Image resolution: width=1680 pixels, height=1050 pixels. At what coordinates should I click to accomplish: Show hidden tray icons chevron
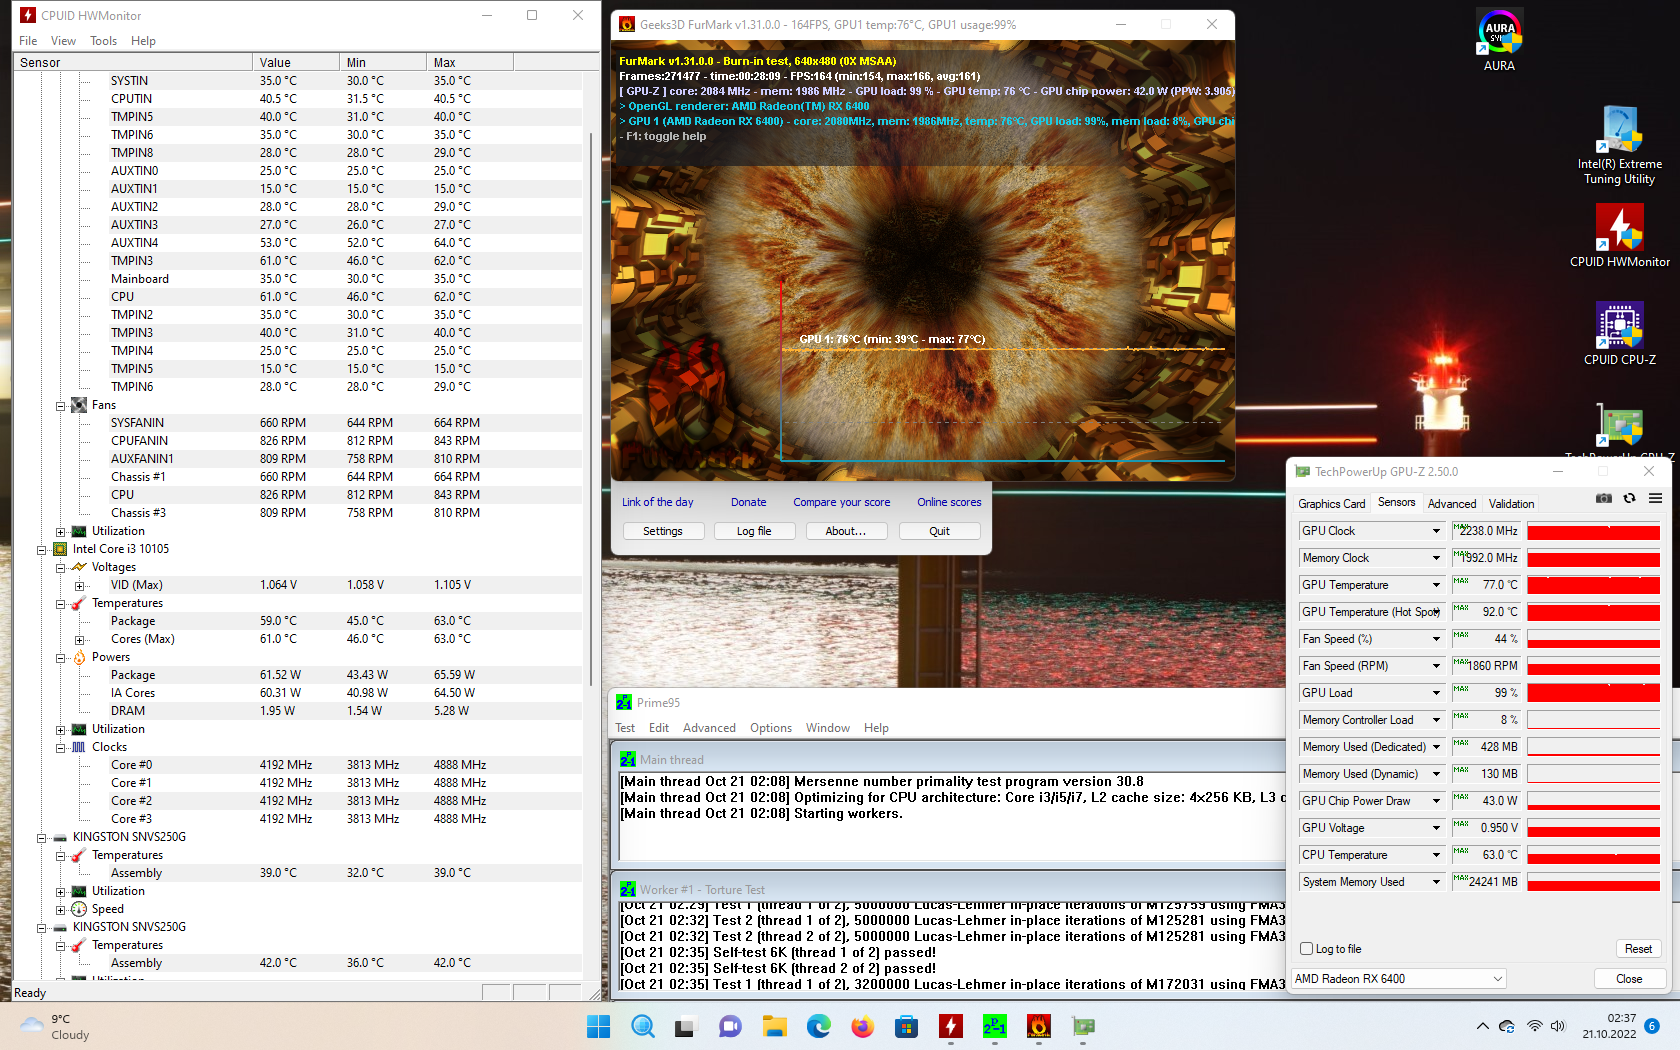(x=1482, y=1026)
